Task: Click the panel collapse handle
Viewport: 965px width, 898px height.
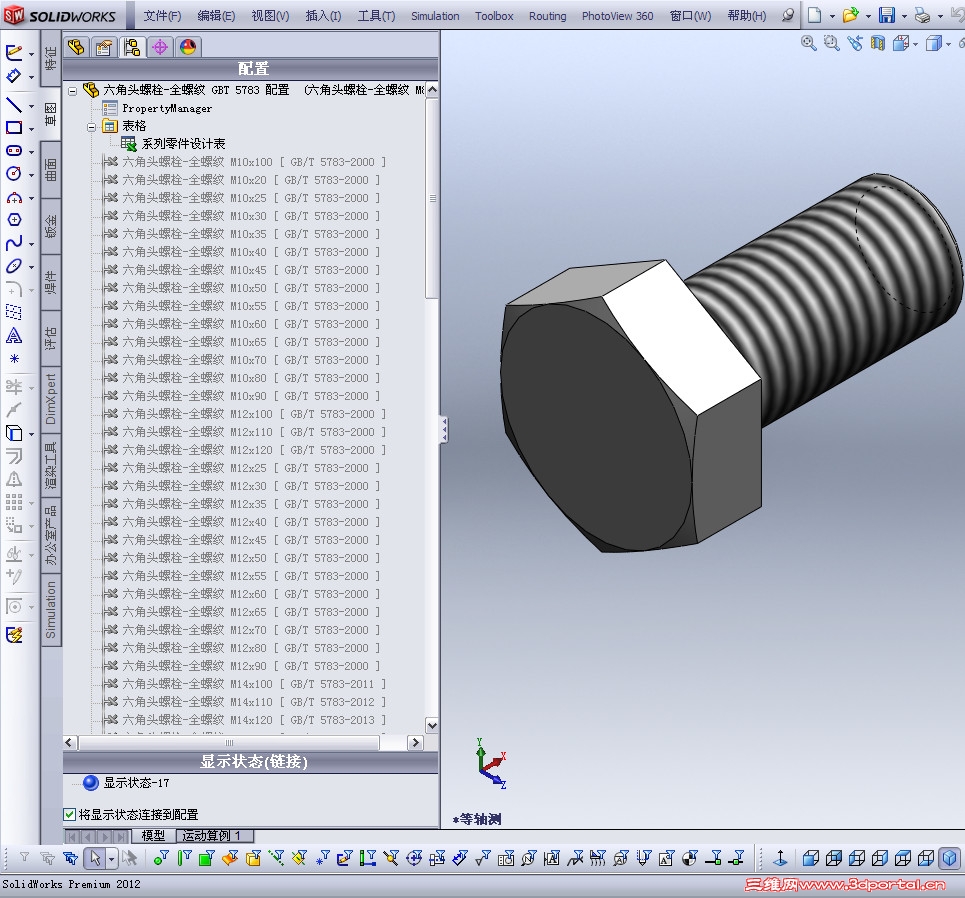Action: [x=444, y=430]
